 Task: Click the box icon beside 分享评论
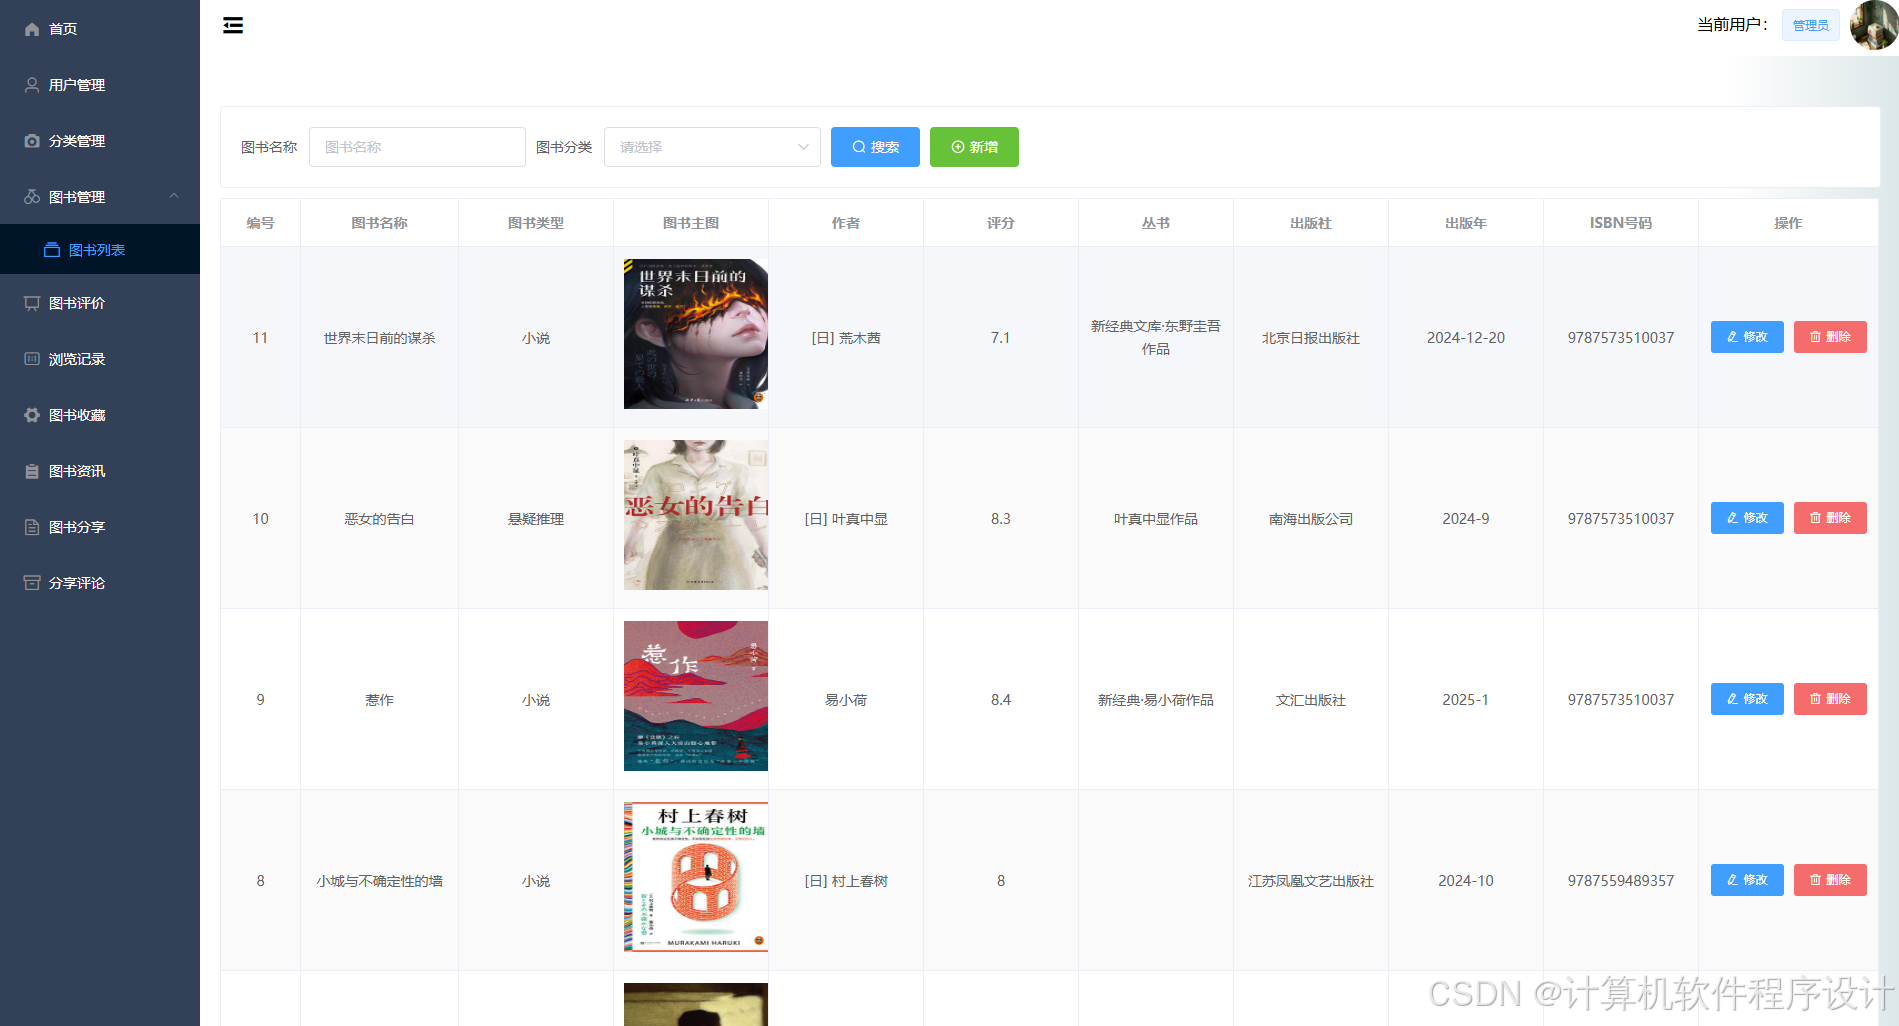click(32, 583)
